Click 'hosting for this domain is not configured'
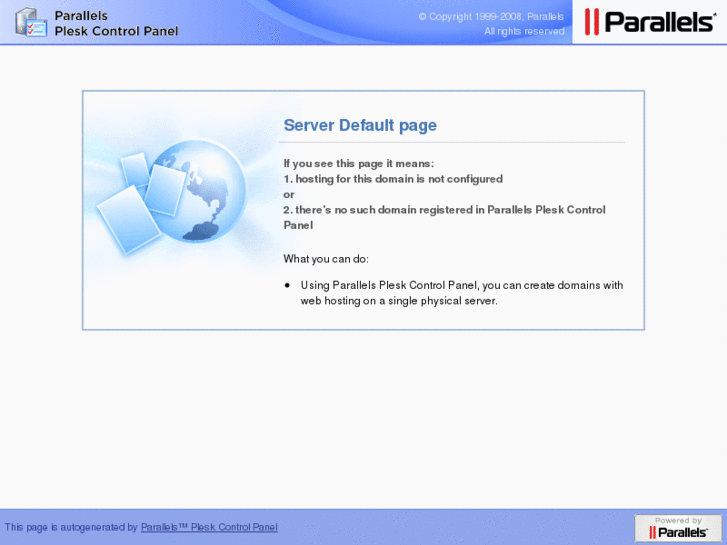The height and width of the screenshot is (545, 727). [x=399, y=179]
